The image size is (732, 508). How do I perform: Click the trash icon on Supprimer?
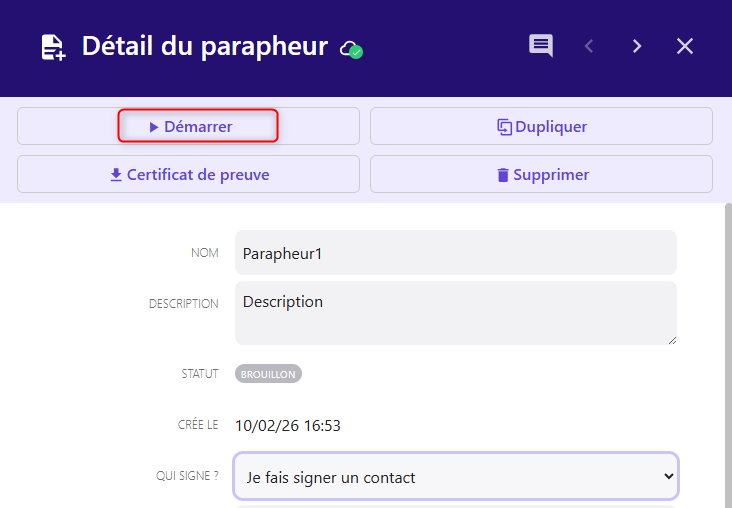pyautogui.click(x=503, y=175)
